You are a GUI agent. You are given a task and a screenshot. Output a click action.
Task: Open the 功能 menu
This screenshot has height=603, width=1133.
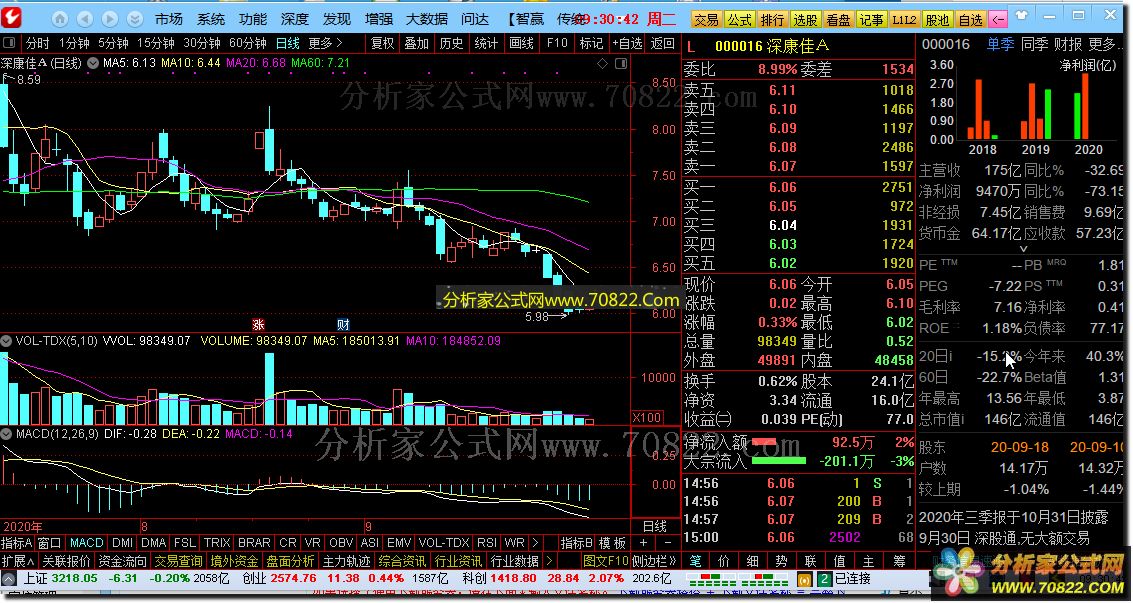253,19
